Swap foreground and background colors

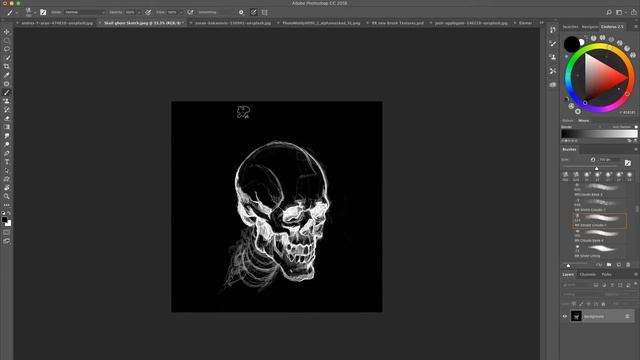tap(9, 213)
